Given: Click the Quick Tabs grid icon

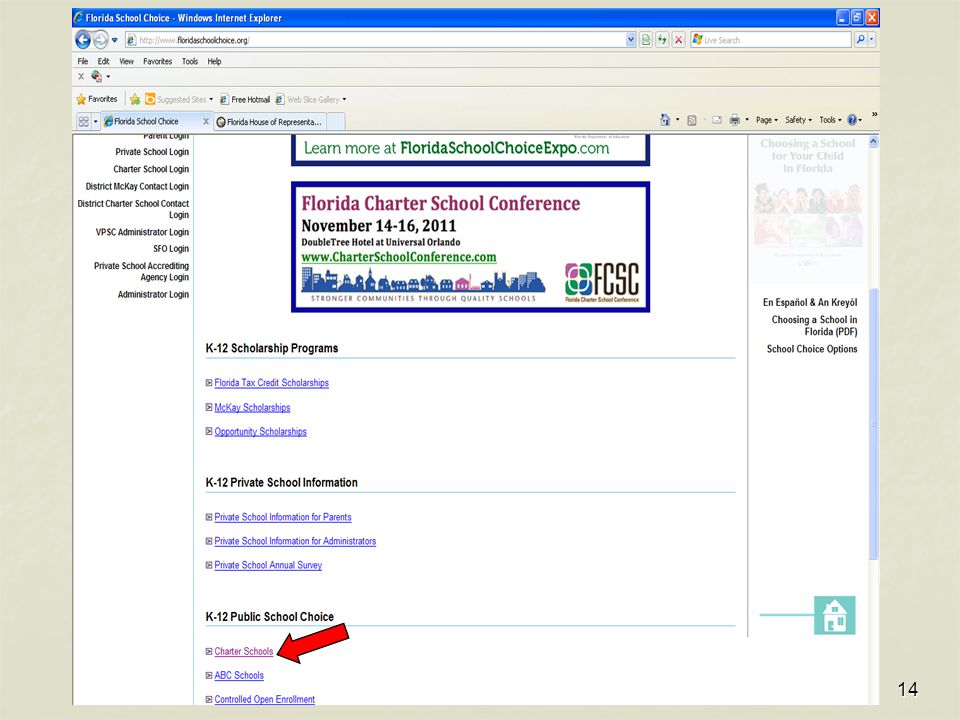Looking at the screenshot, I should pos(84,121).
